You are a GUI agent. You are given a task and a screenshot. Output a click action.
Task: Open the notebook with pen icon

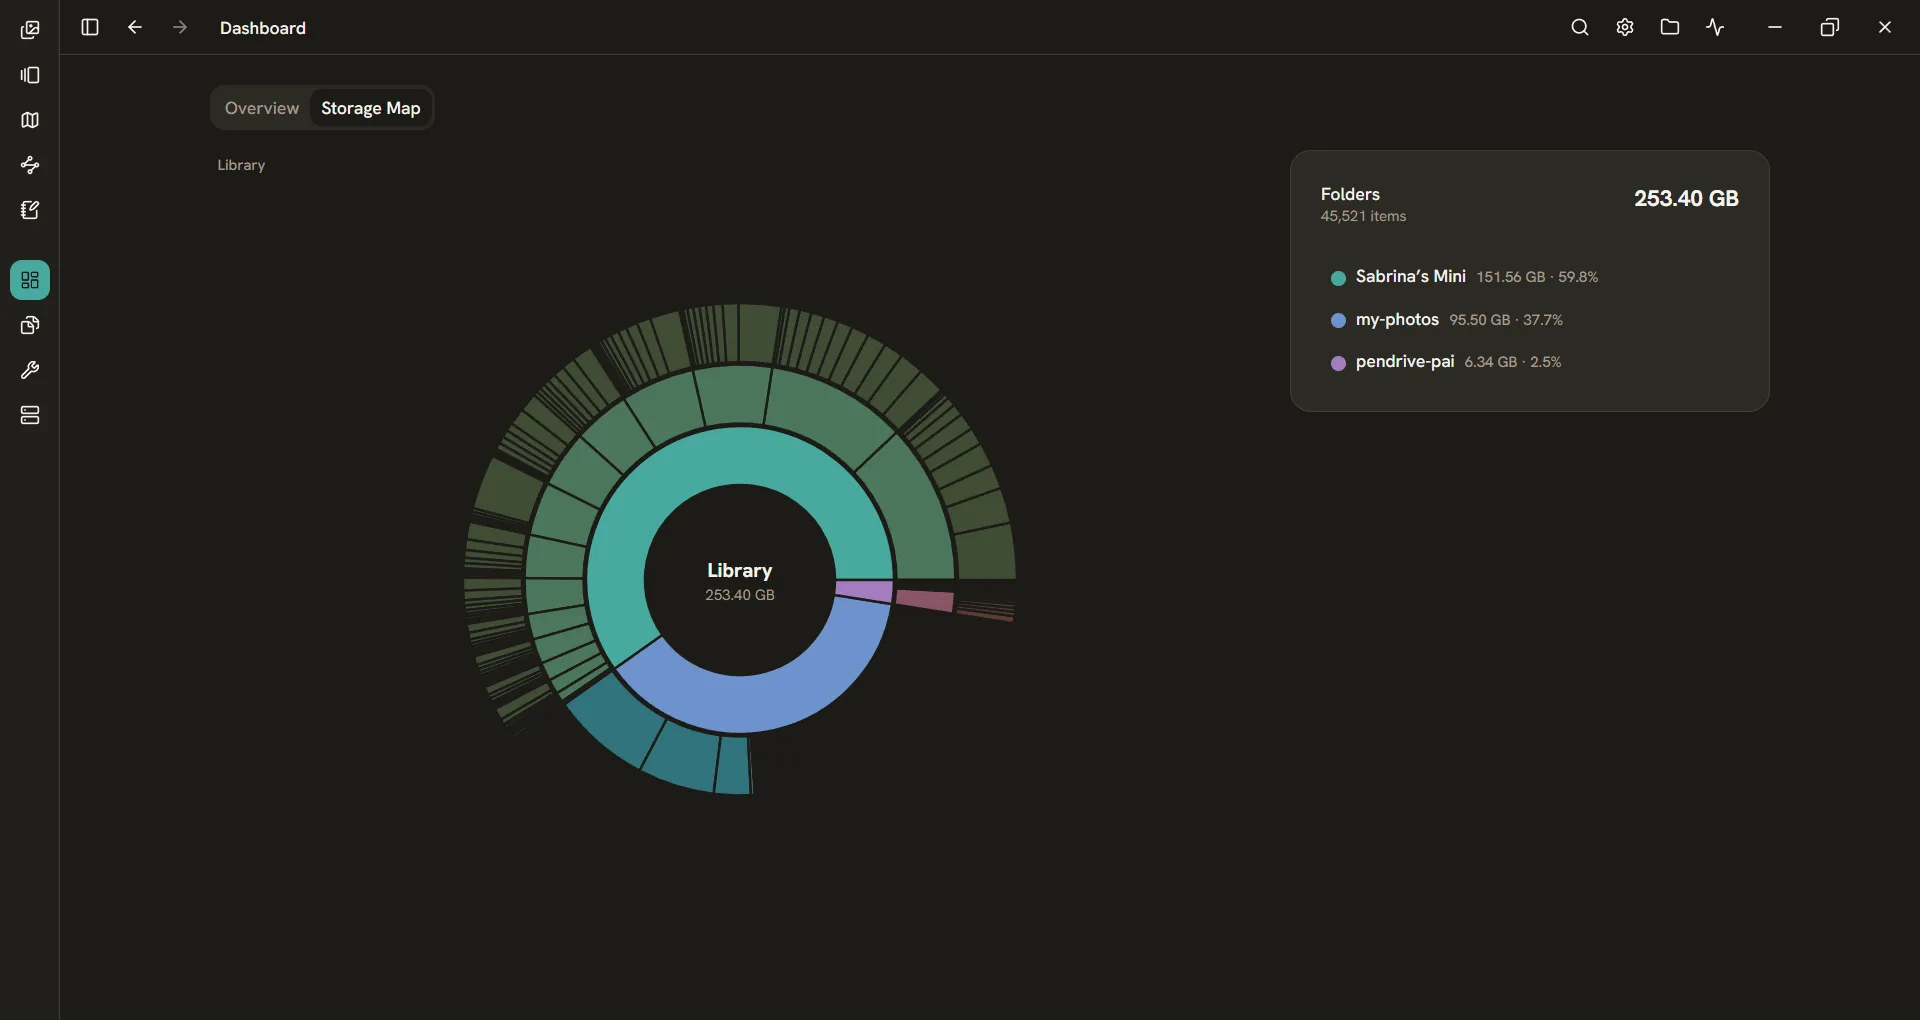(30, 210)
